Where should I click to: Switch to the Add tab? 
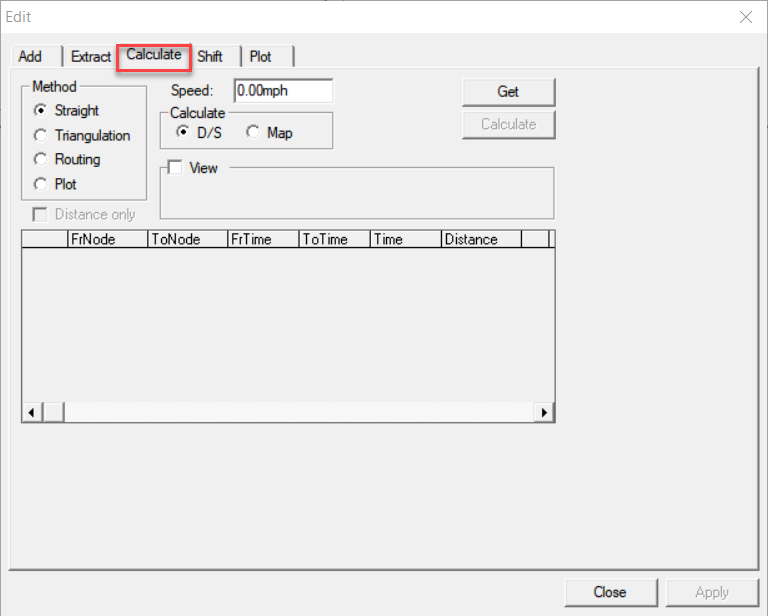pos(37,56)
